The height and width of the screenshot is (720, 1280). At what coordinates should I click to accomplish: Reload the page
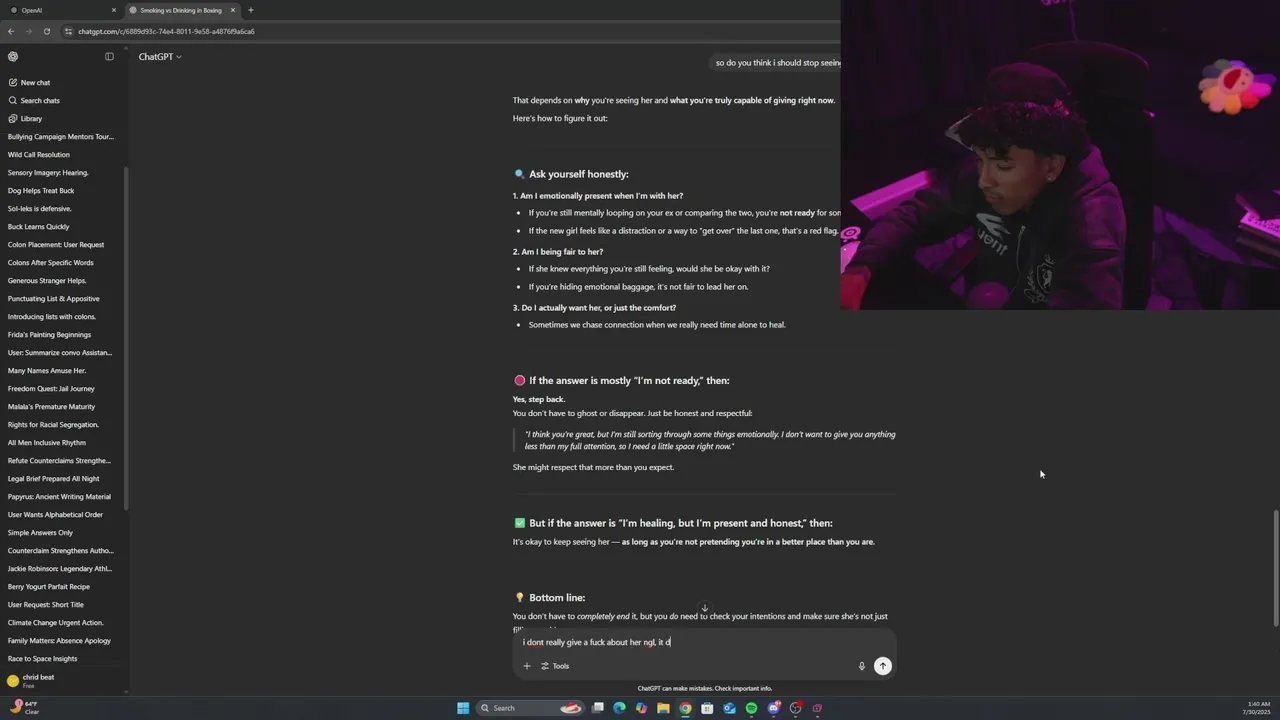point(47,31)
